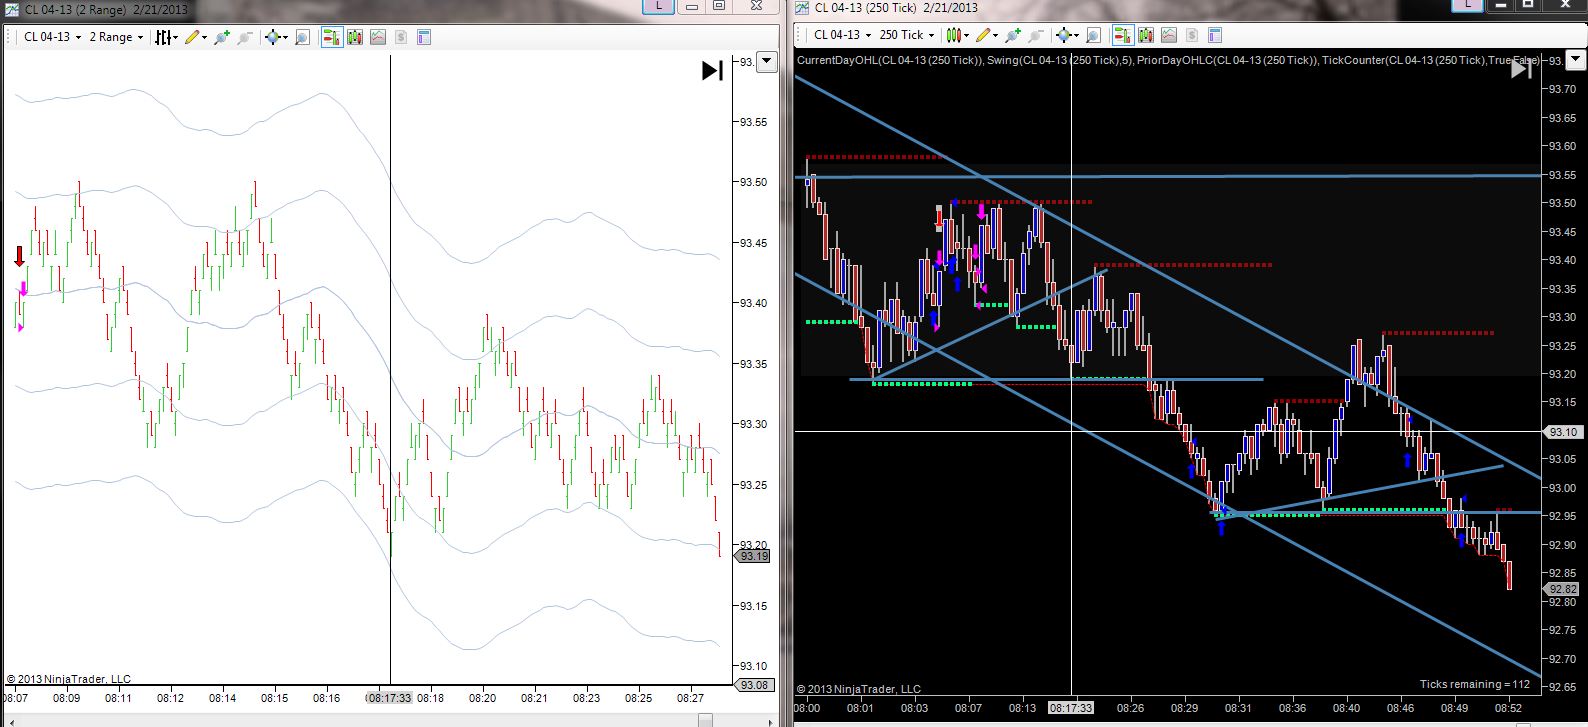
Task: Jump to latest bar in 250 Tick chart
Action: [1521, 68]
